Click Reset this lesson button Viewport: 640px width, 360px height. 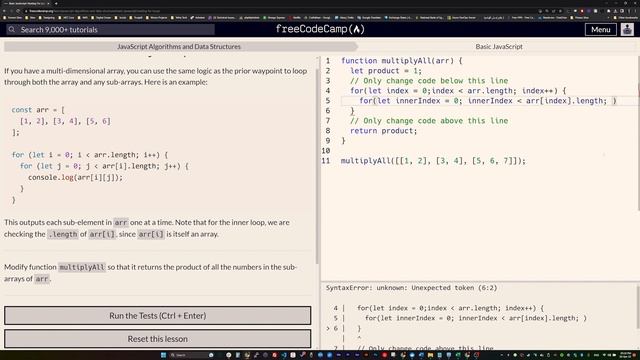[158, 339]
